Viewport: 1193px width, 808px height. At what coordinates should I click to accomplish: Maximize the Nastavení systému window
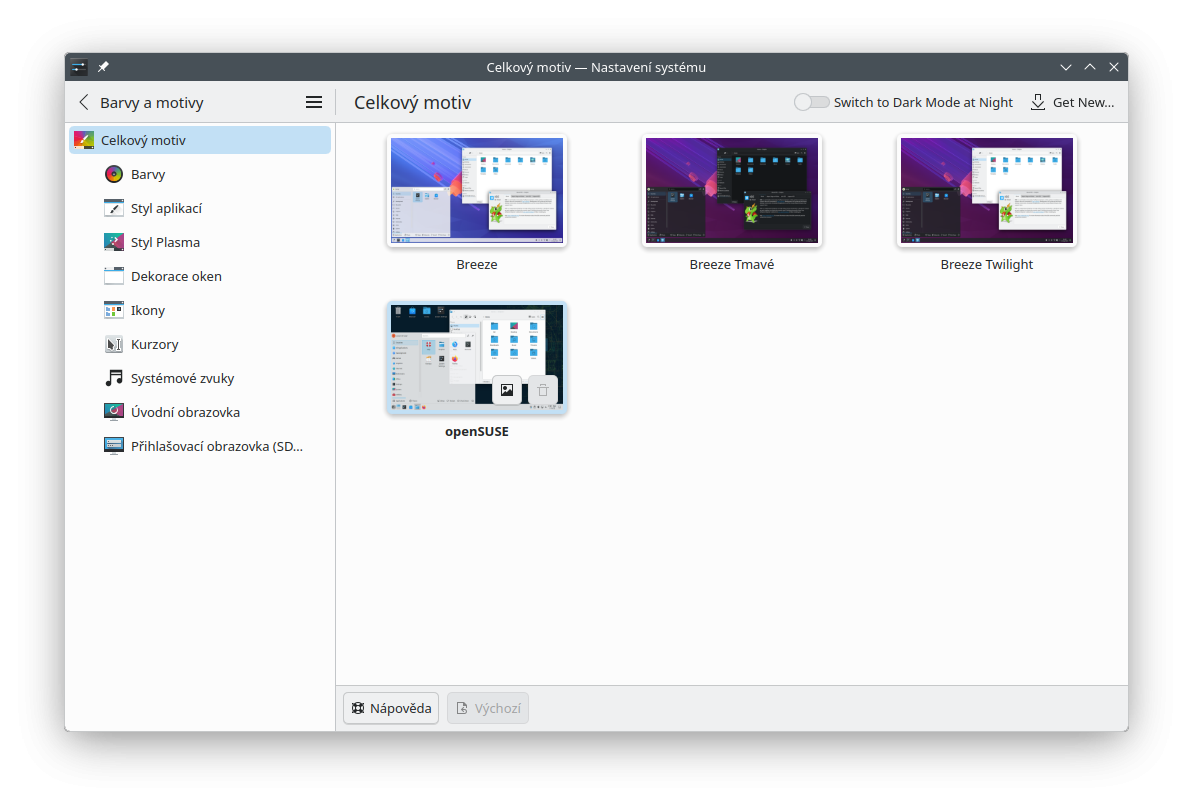pyautogui.click(x=1090, y=67)
